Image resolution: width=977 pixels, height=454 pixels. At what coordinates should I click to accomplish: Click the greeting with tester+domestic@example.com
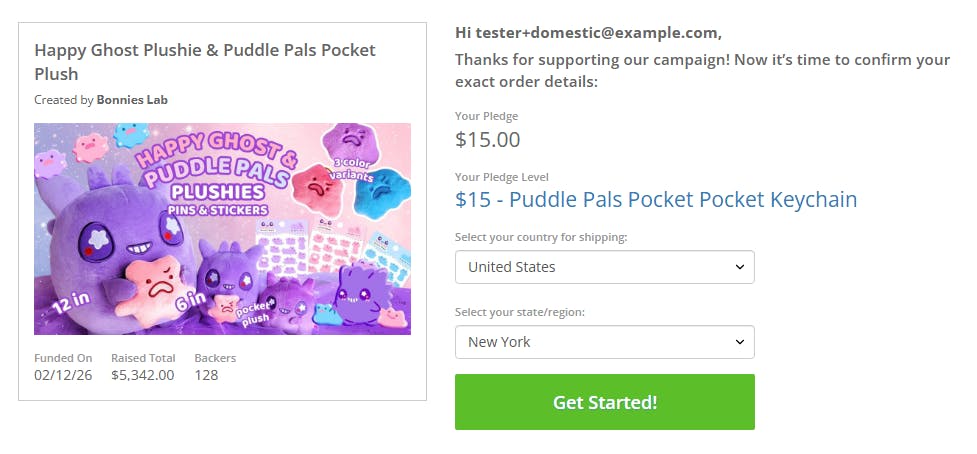[x=588, y=33]
